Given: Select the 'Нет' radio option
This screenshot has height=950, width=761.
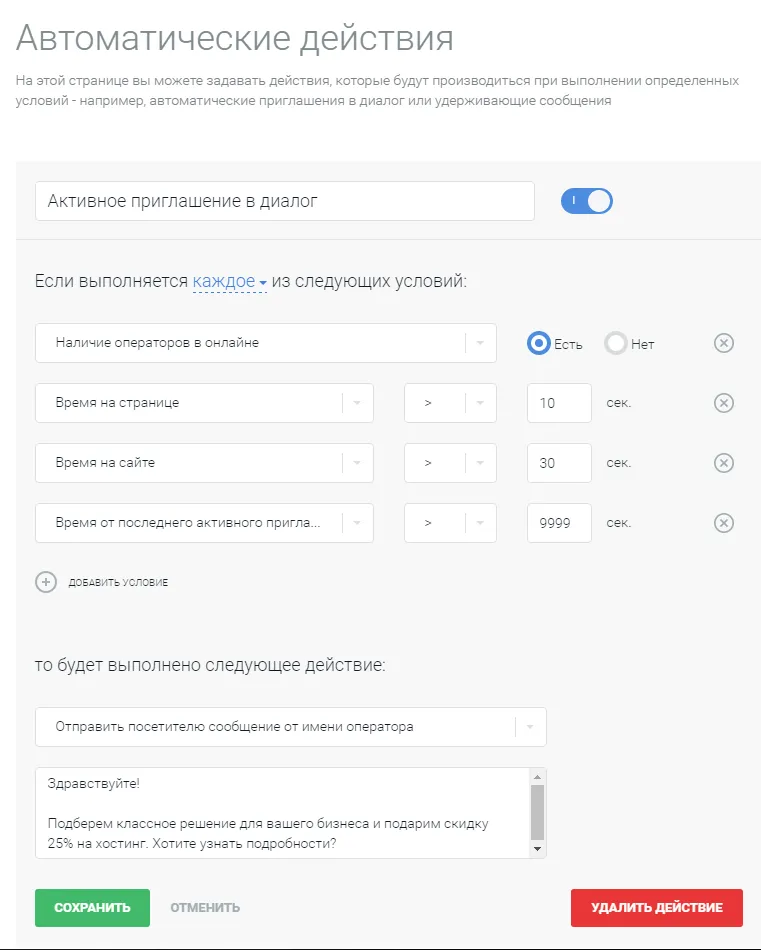Looking at the screenshot, I should (x=616, y=343).
